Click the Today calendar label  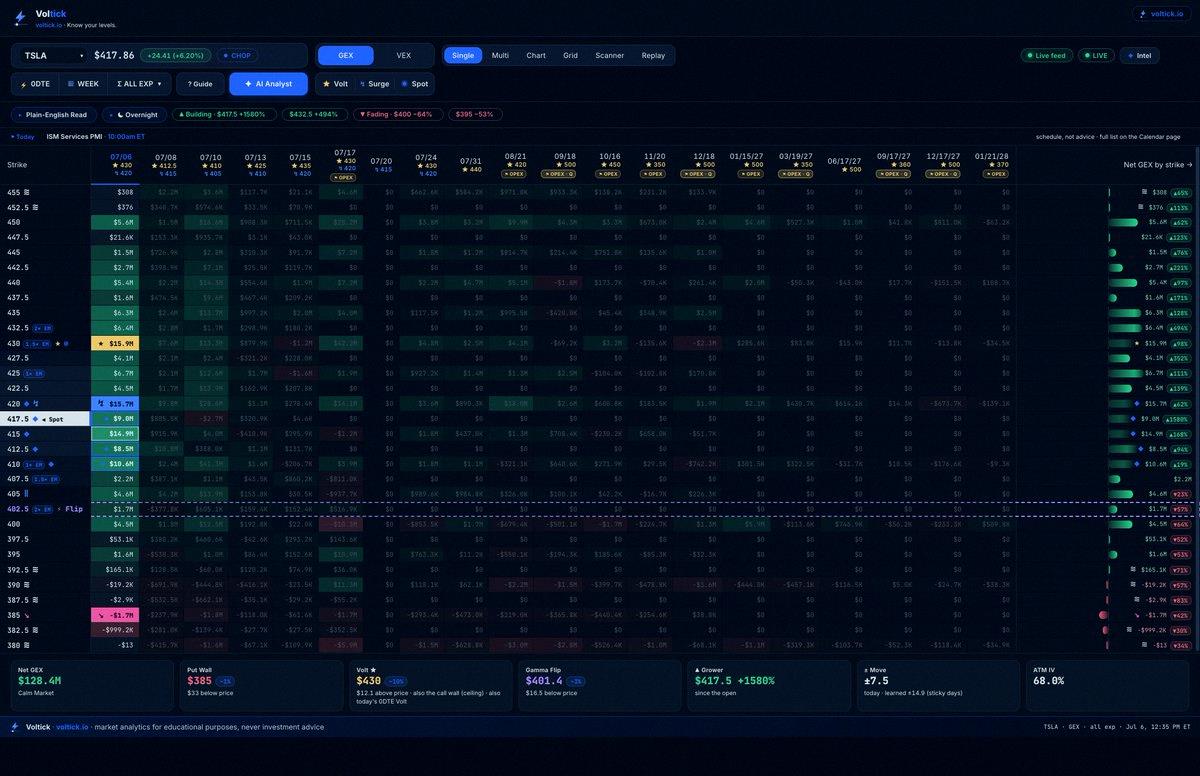(22, 137)
